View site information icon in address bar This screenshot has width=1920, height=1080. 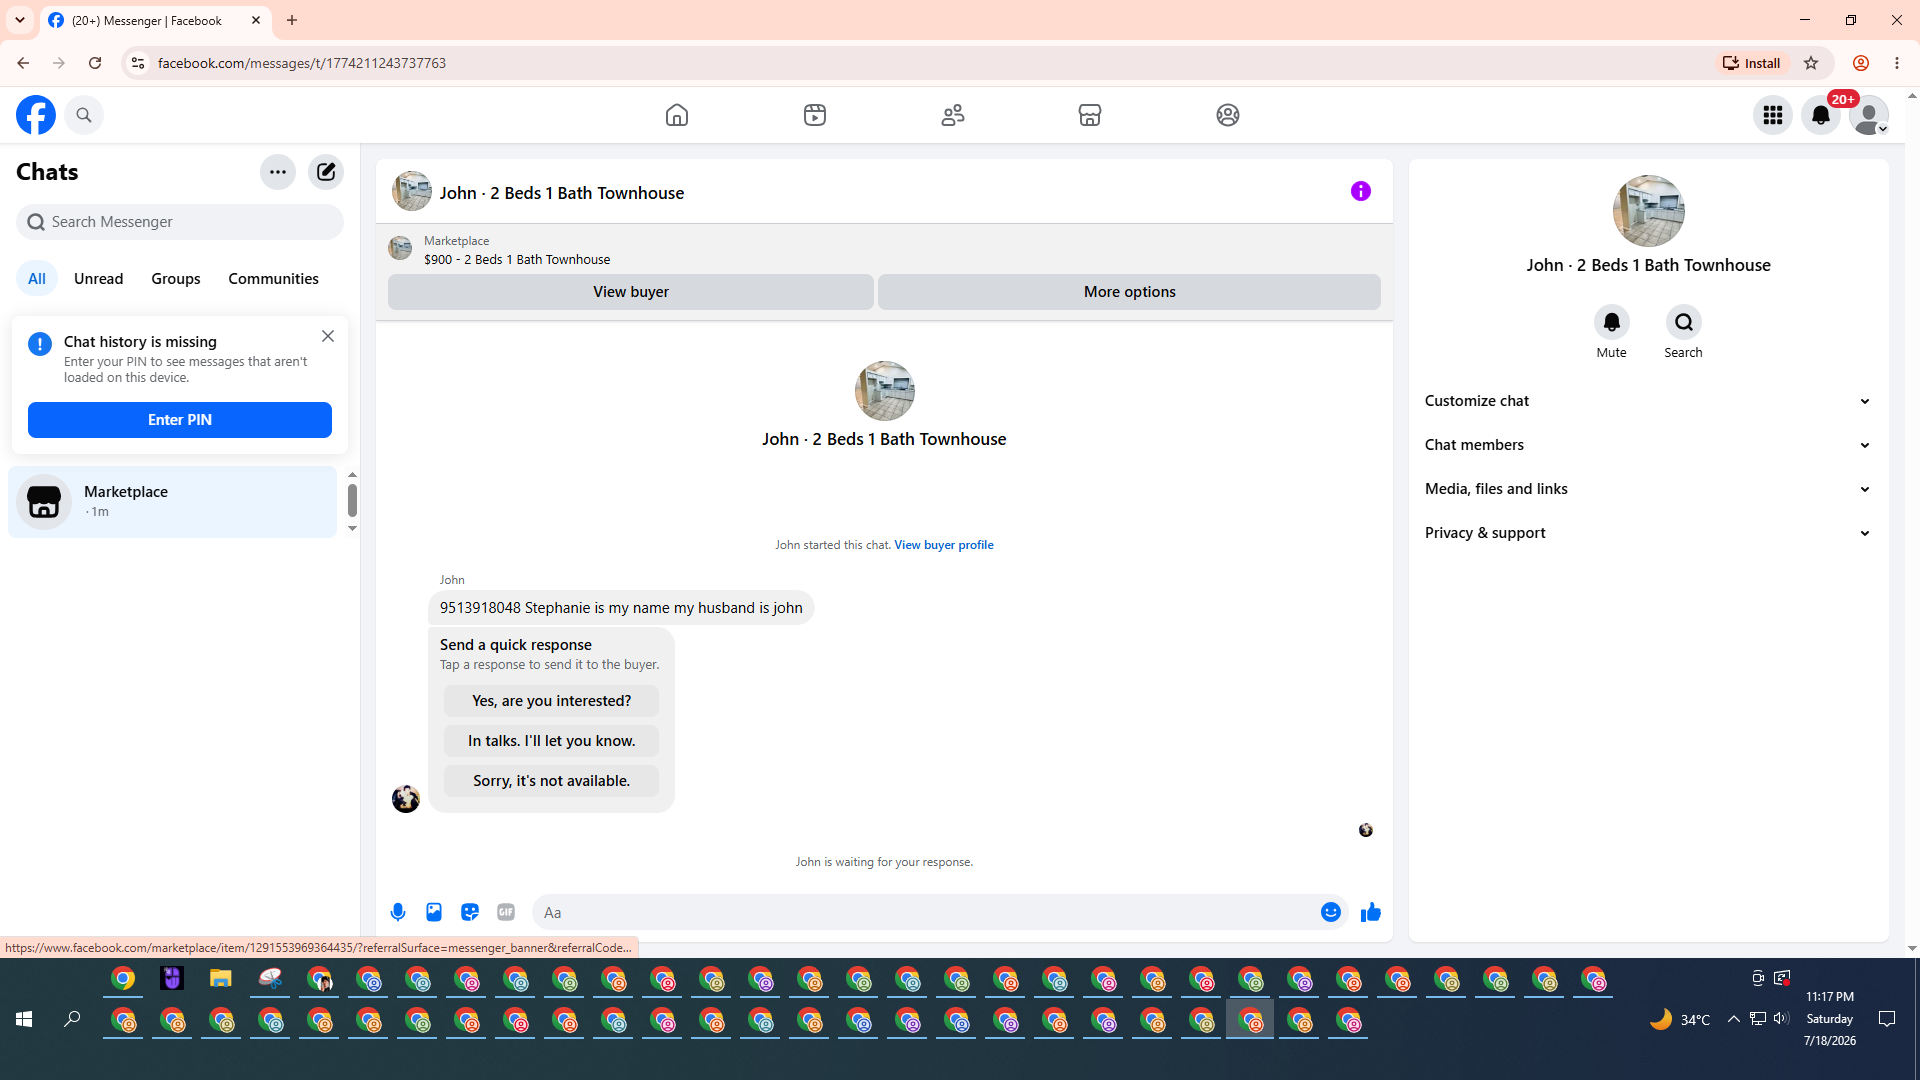click(x=137, y=63)
